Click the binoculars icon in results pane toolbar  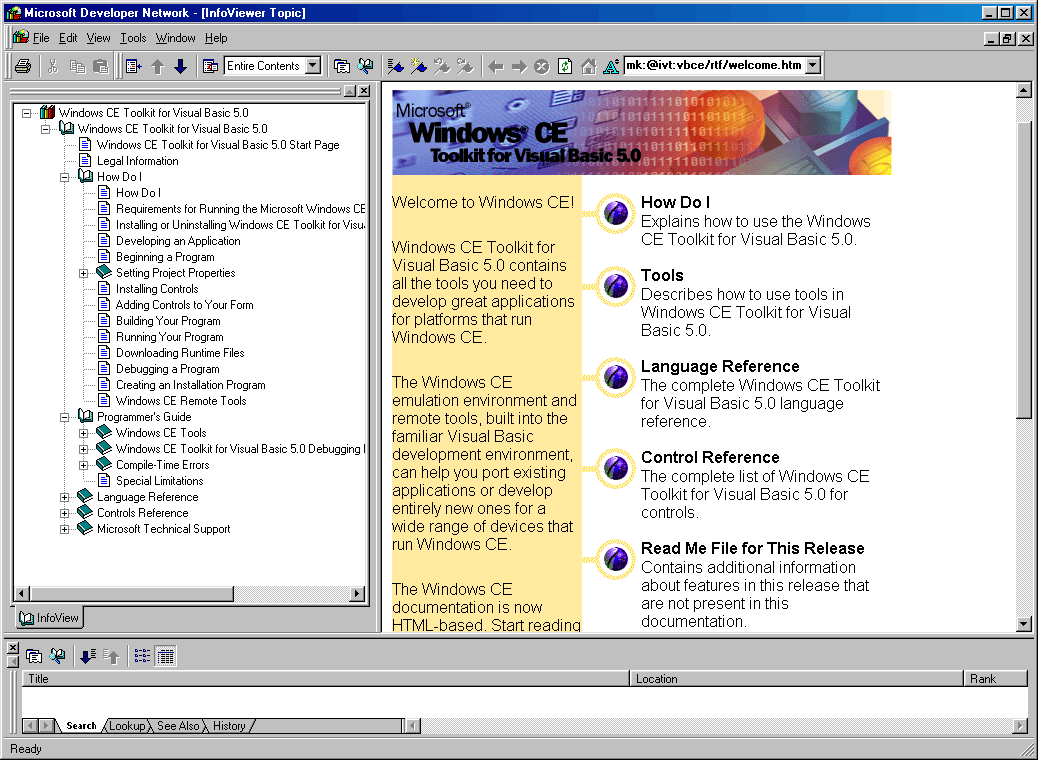[58, 656]
